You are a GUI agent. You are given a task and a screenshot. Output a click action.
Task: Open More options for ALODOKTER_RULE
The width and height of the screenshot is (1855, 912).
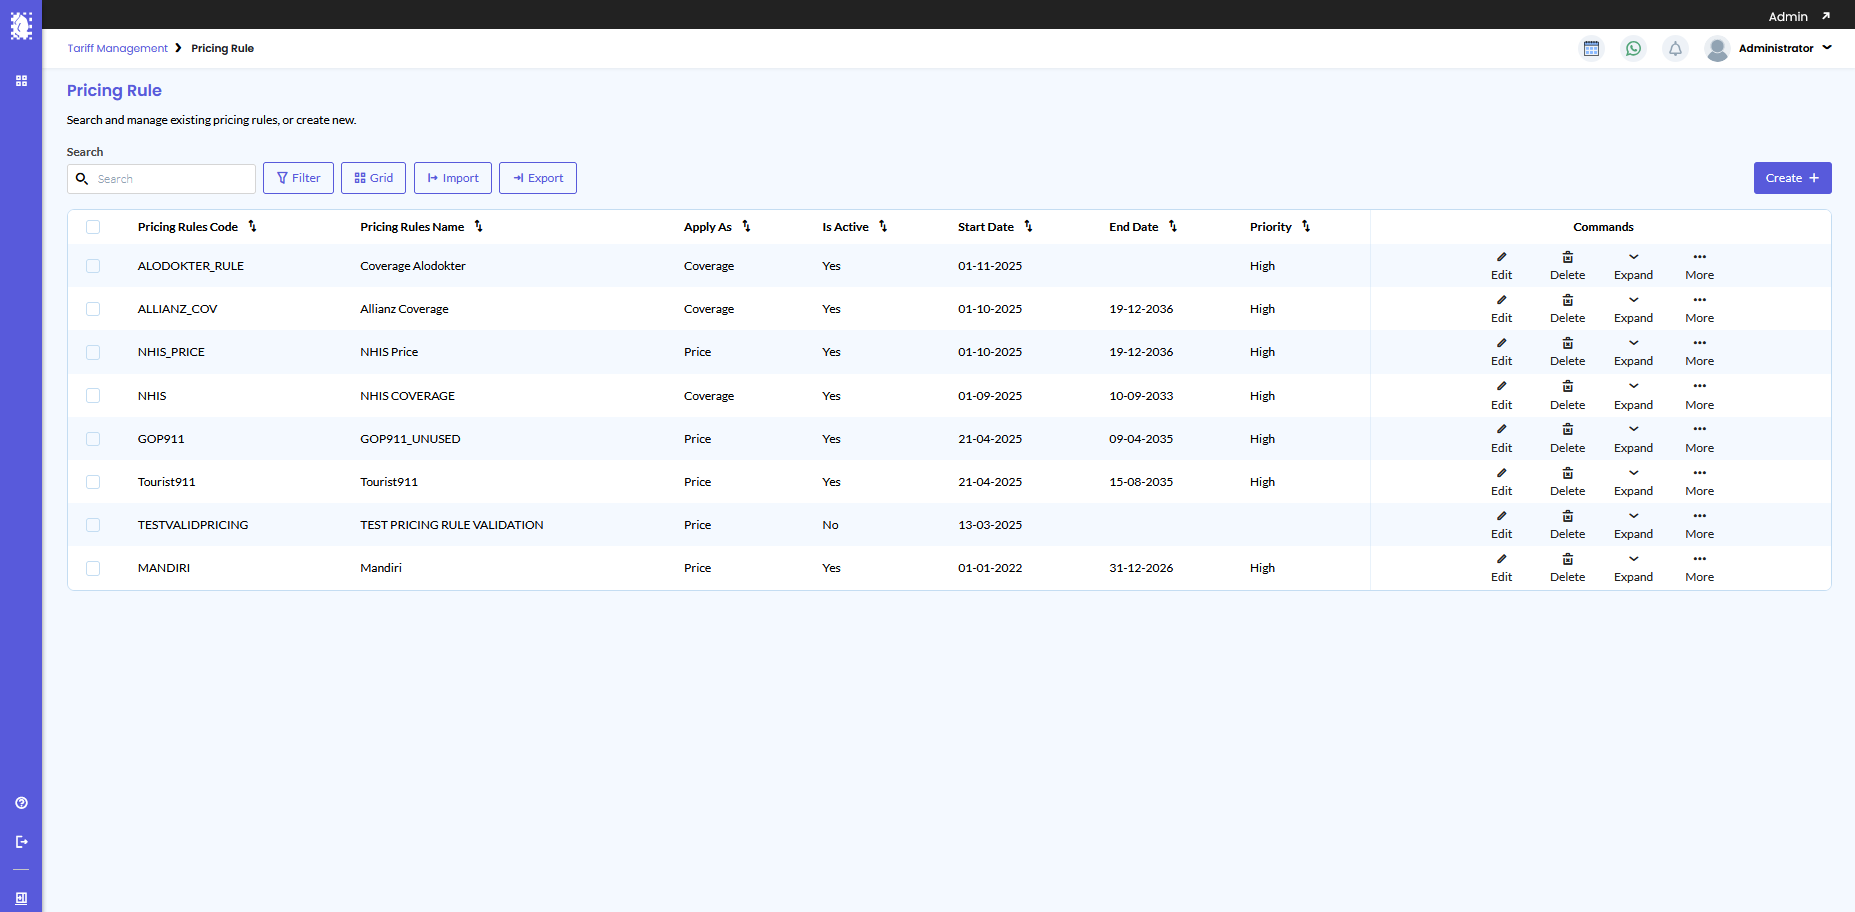(1699, 266)
